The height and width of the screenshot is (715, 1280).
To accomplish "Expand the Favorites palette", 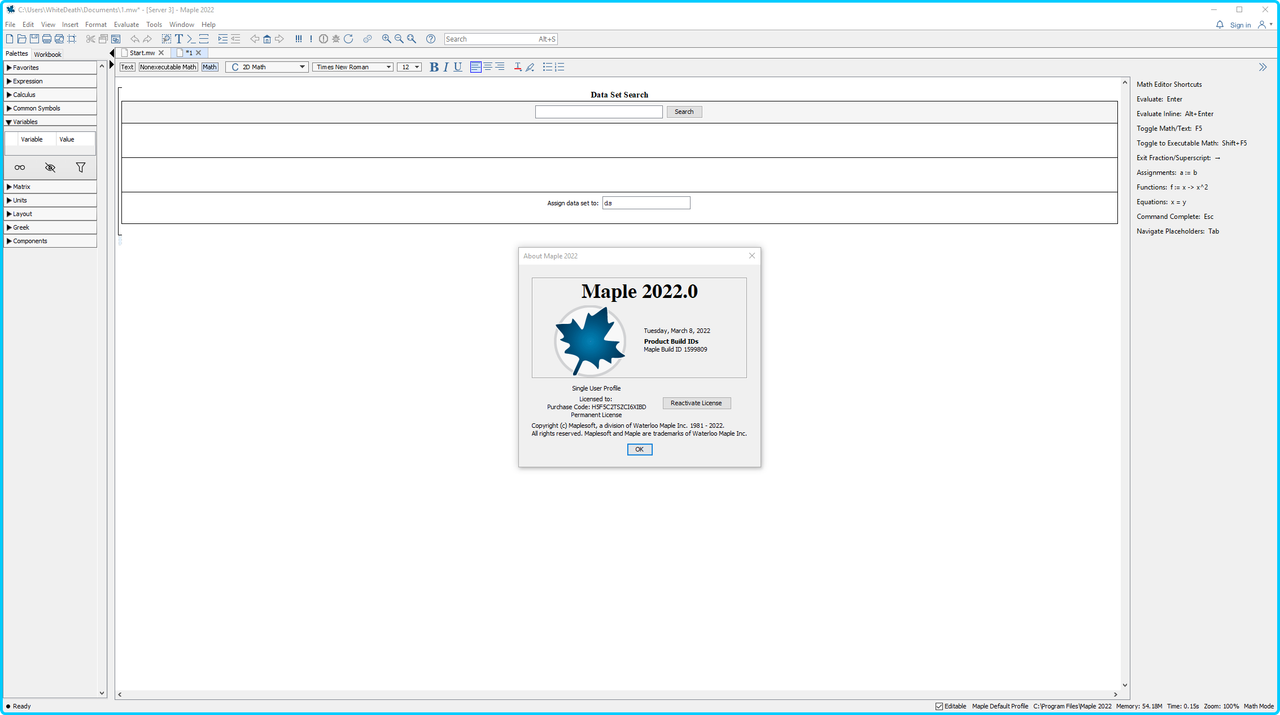I will coord(50,68).
